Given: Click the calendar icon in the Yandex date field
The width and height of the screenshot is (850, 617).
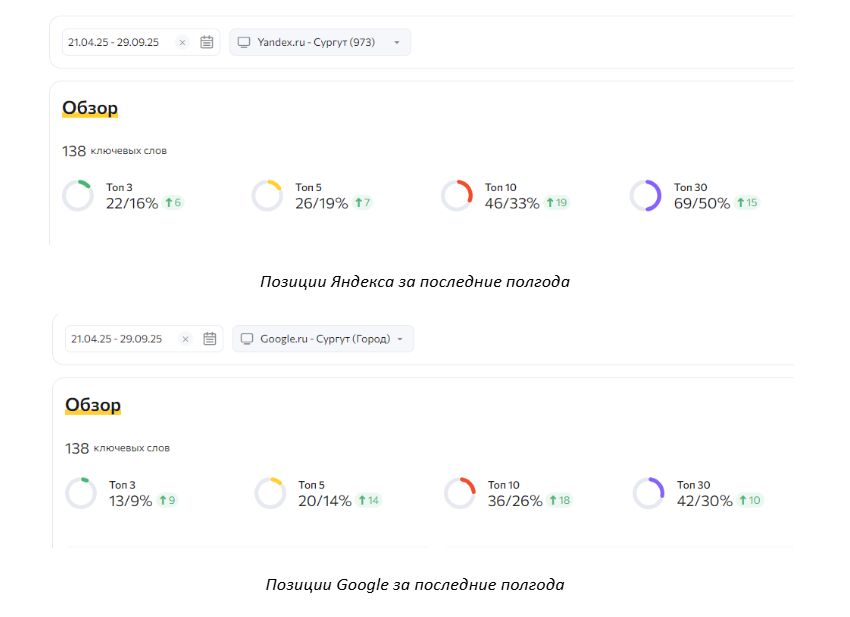Looking at the screenshot, I should pyautogui.click(x=207, y=42).
